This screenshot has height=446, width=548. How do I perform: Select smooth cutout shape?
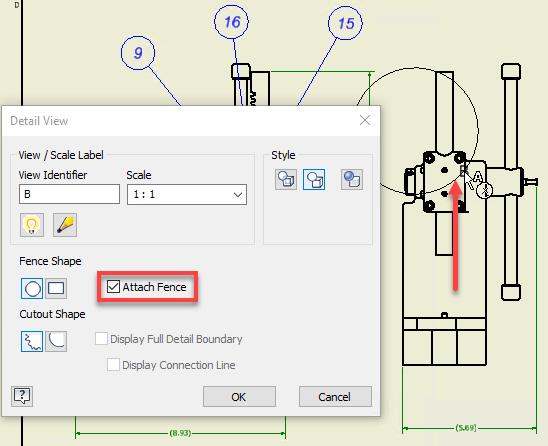tap(56, 341)
